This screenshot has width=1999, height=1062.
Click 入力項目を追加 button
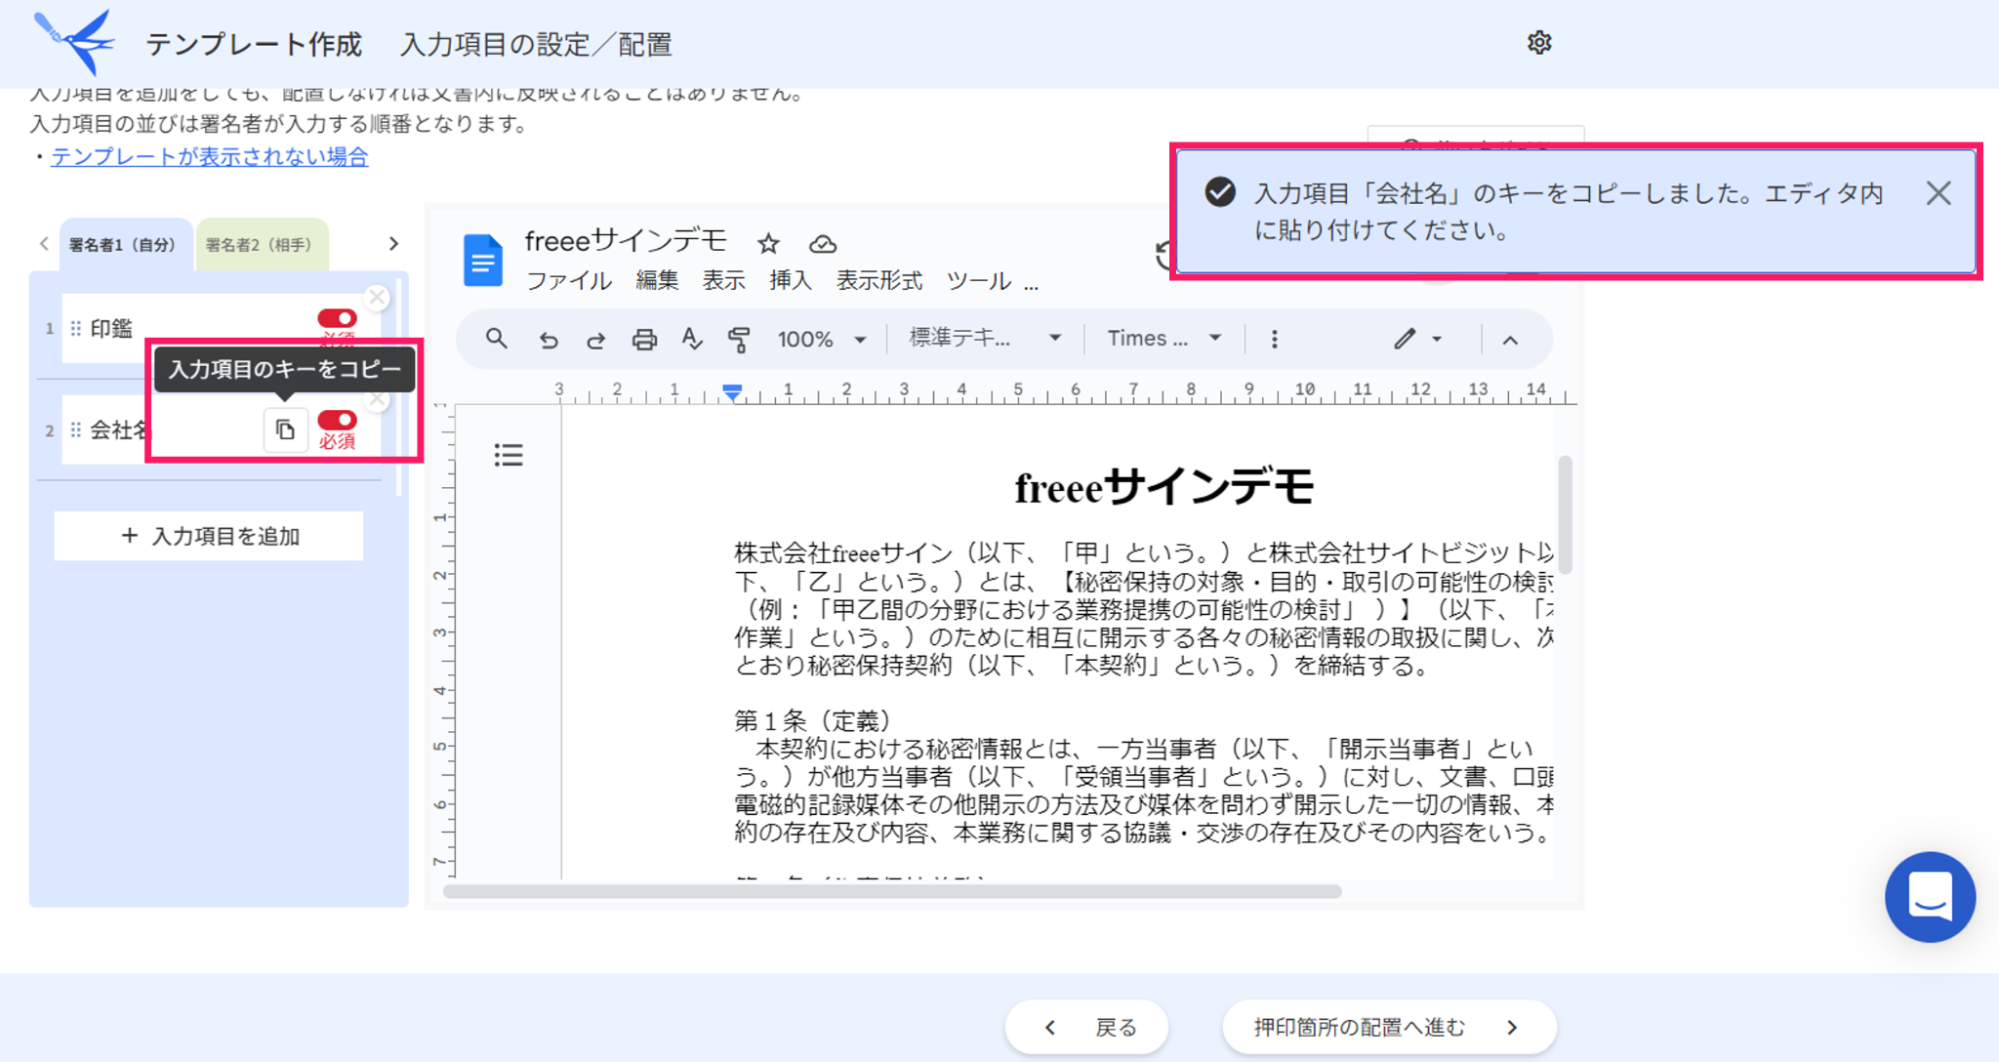(x=209, y=536)
